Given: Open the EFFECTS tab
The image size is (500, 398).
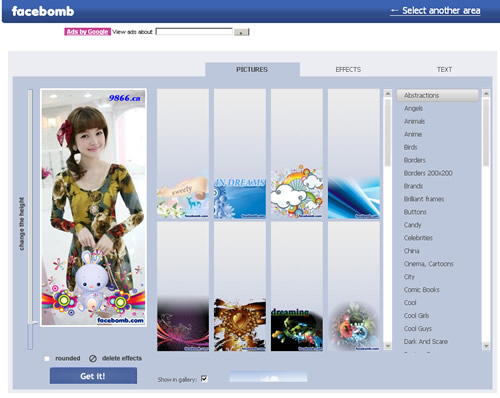Looking at the screenshot, I should 348,70.
